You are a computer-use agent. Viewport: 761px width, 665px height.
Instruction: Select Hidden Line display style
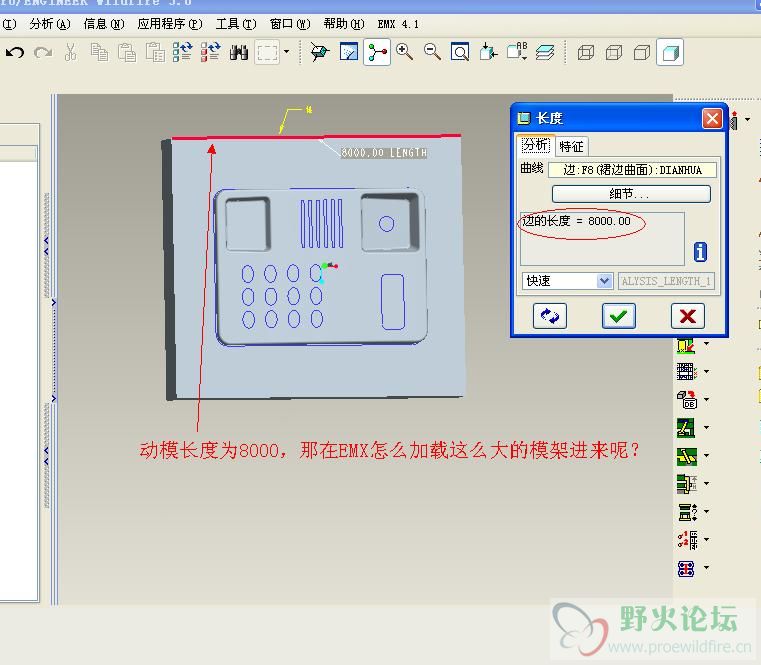click(x=614, y=52)
